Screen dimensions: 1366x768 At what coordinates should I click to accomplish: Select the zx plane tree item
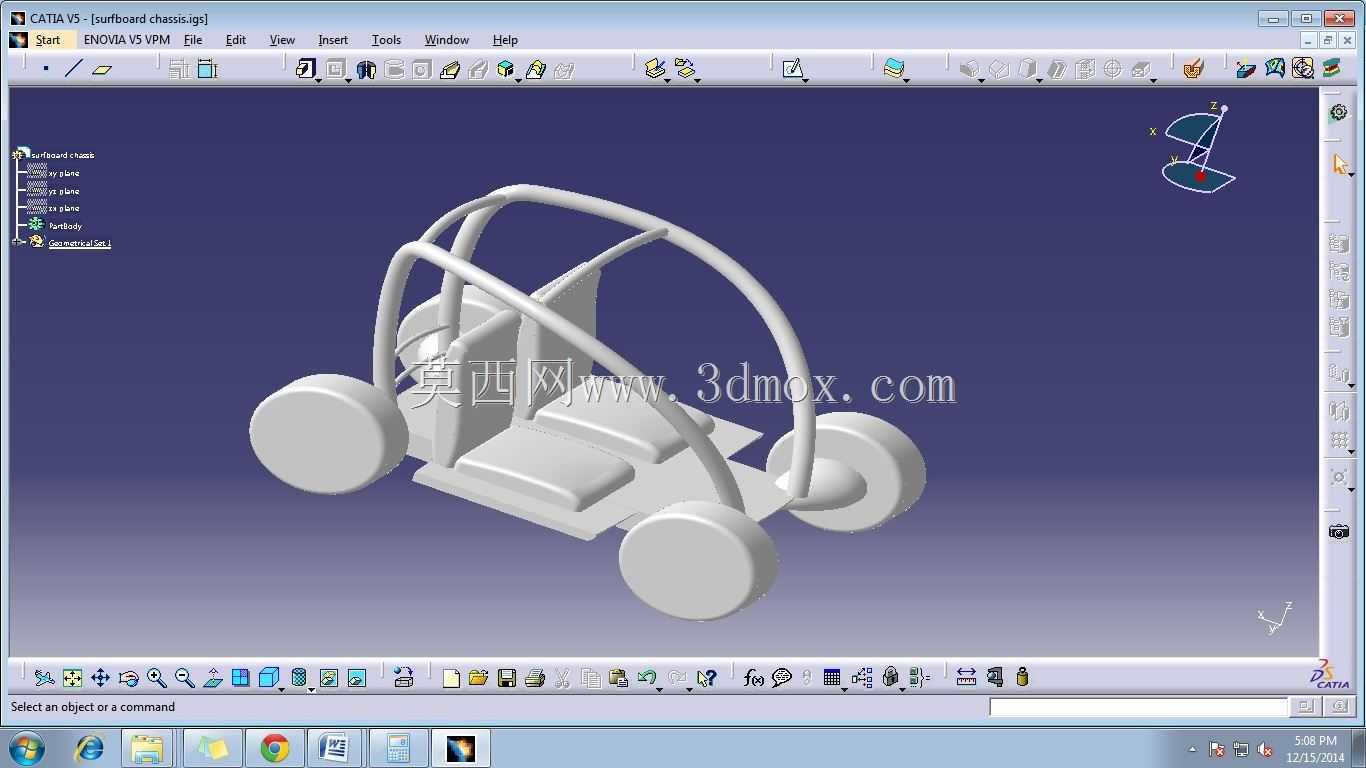click(x=64, y=208)
